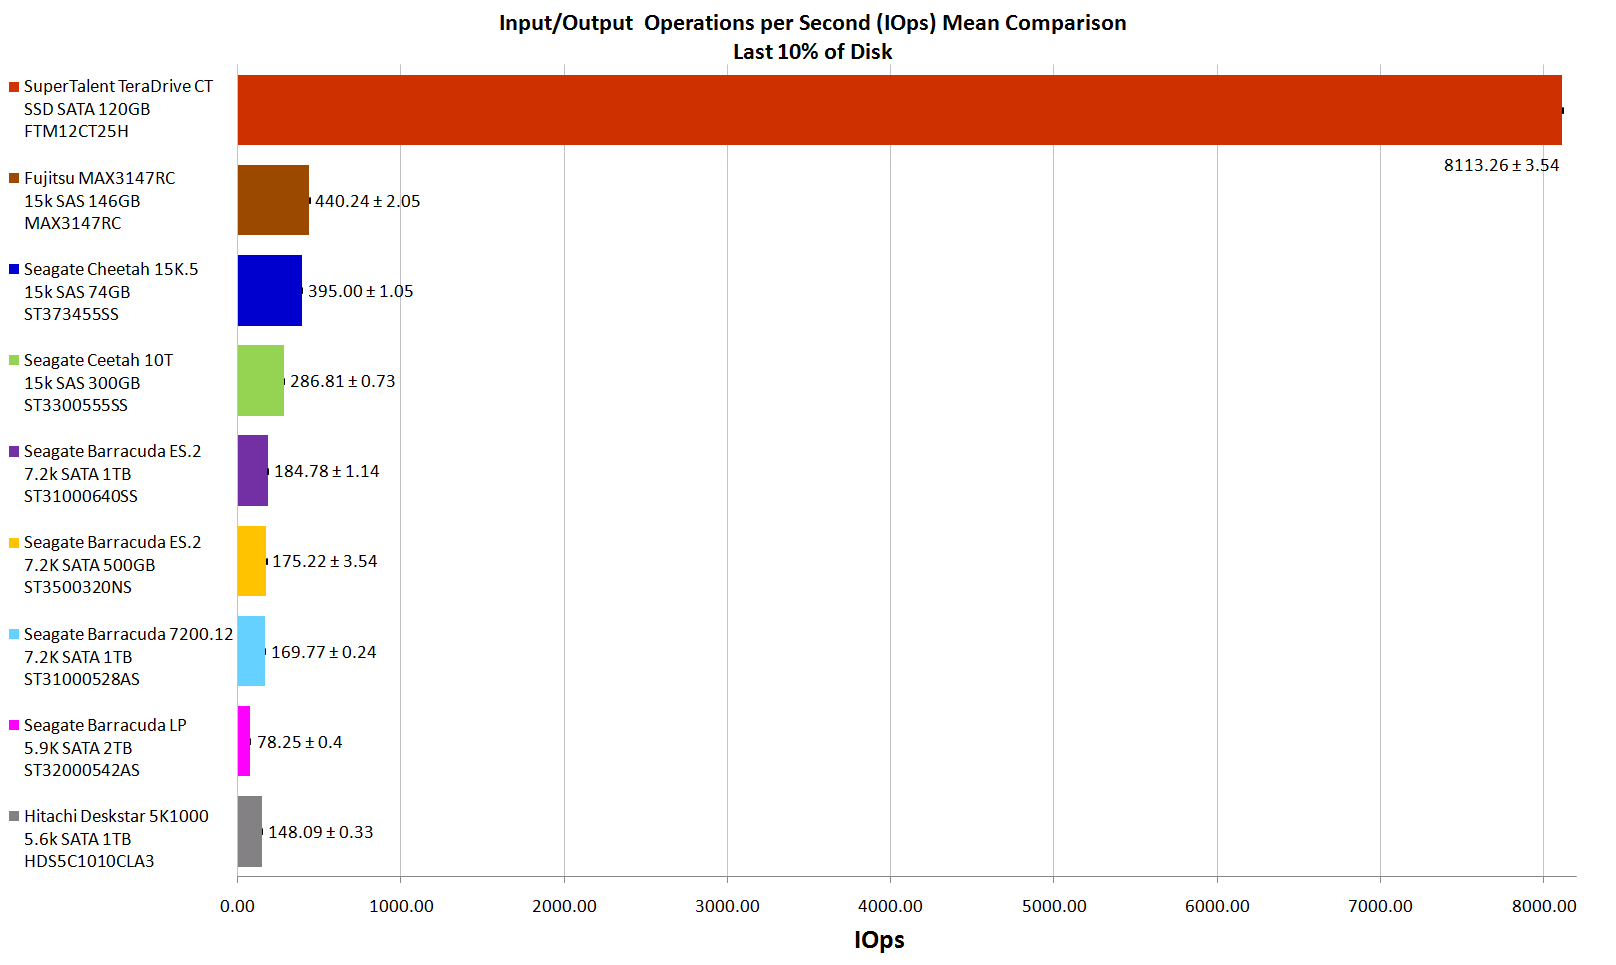Click the IOps axis title

click(x=879, y=940)
